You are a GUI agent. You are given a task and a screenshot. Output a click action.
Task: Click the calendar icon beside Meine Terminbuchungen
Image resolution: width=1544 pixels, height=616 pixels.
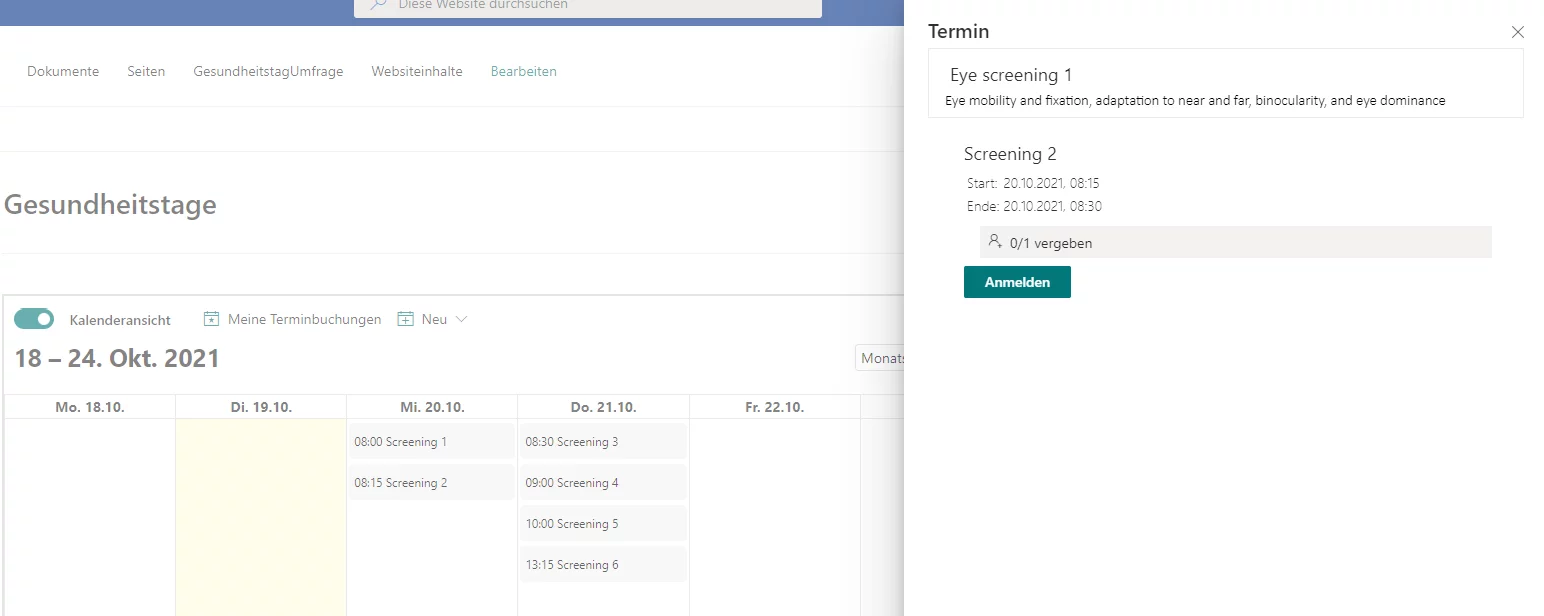click(x=211, y=318)
